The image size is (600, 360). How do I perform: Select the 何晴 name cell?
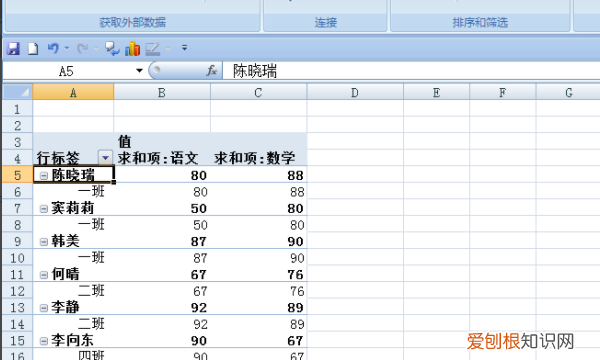tap(73, 274)
